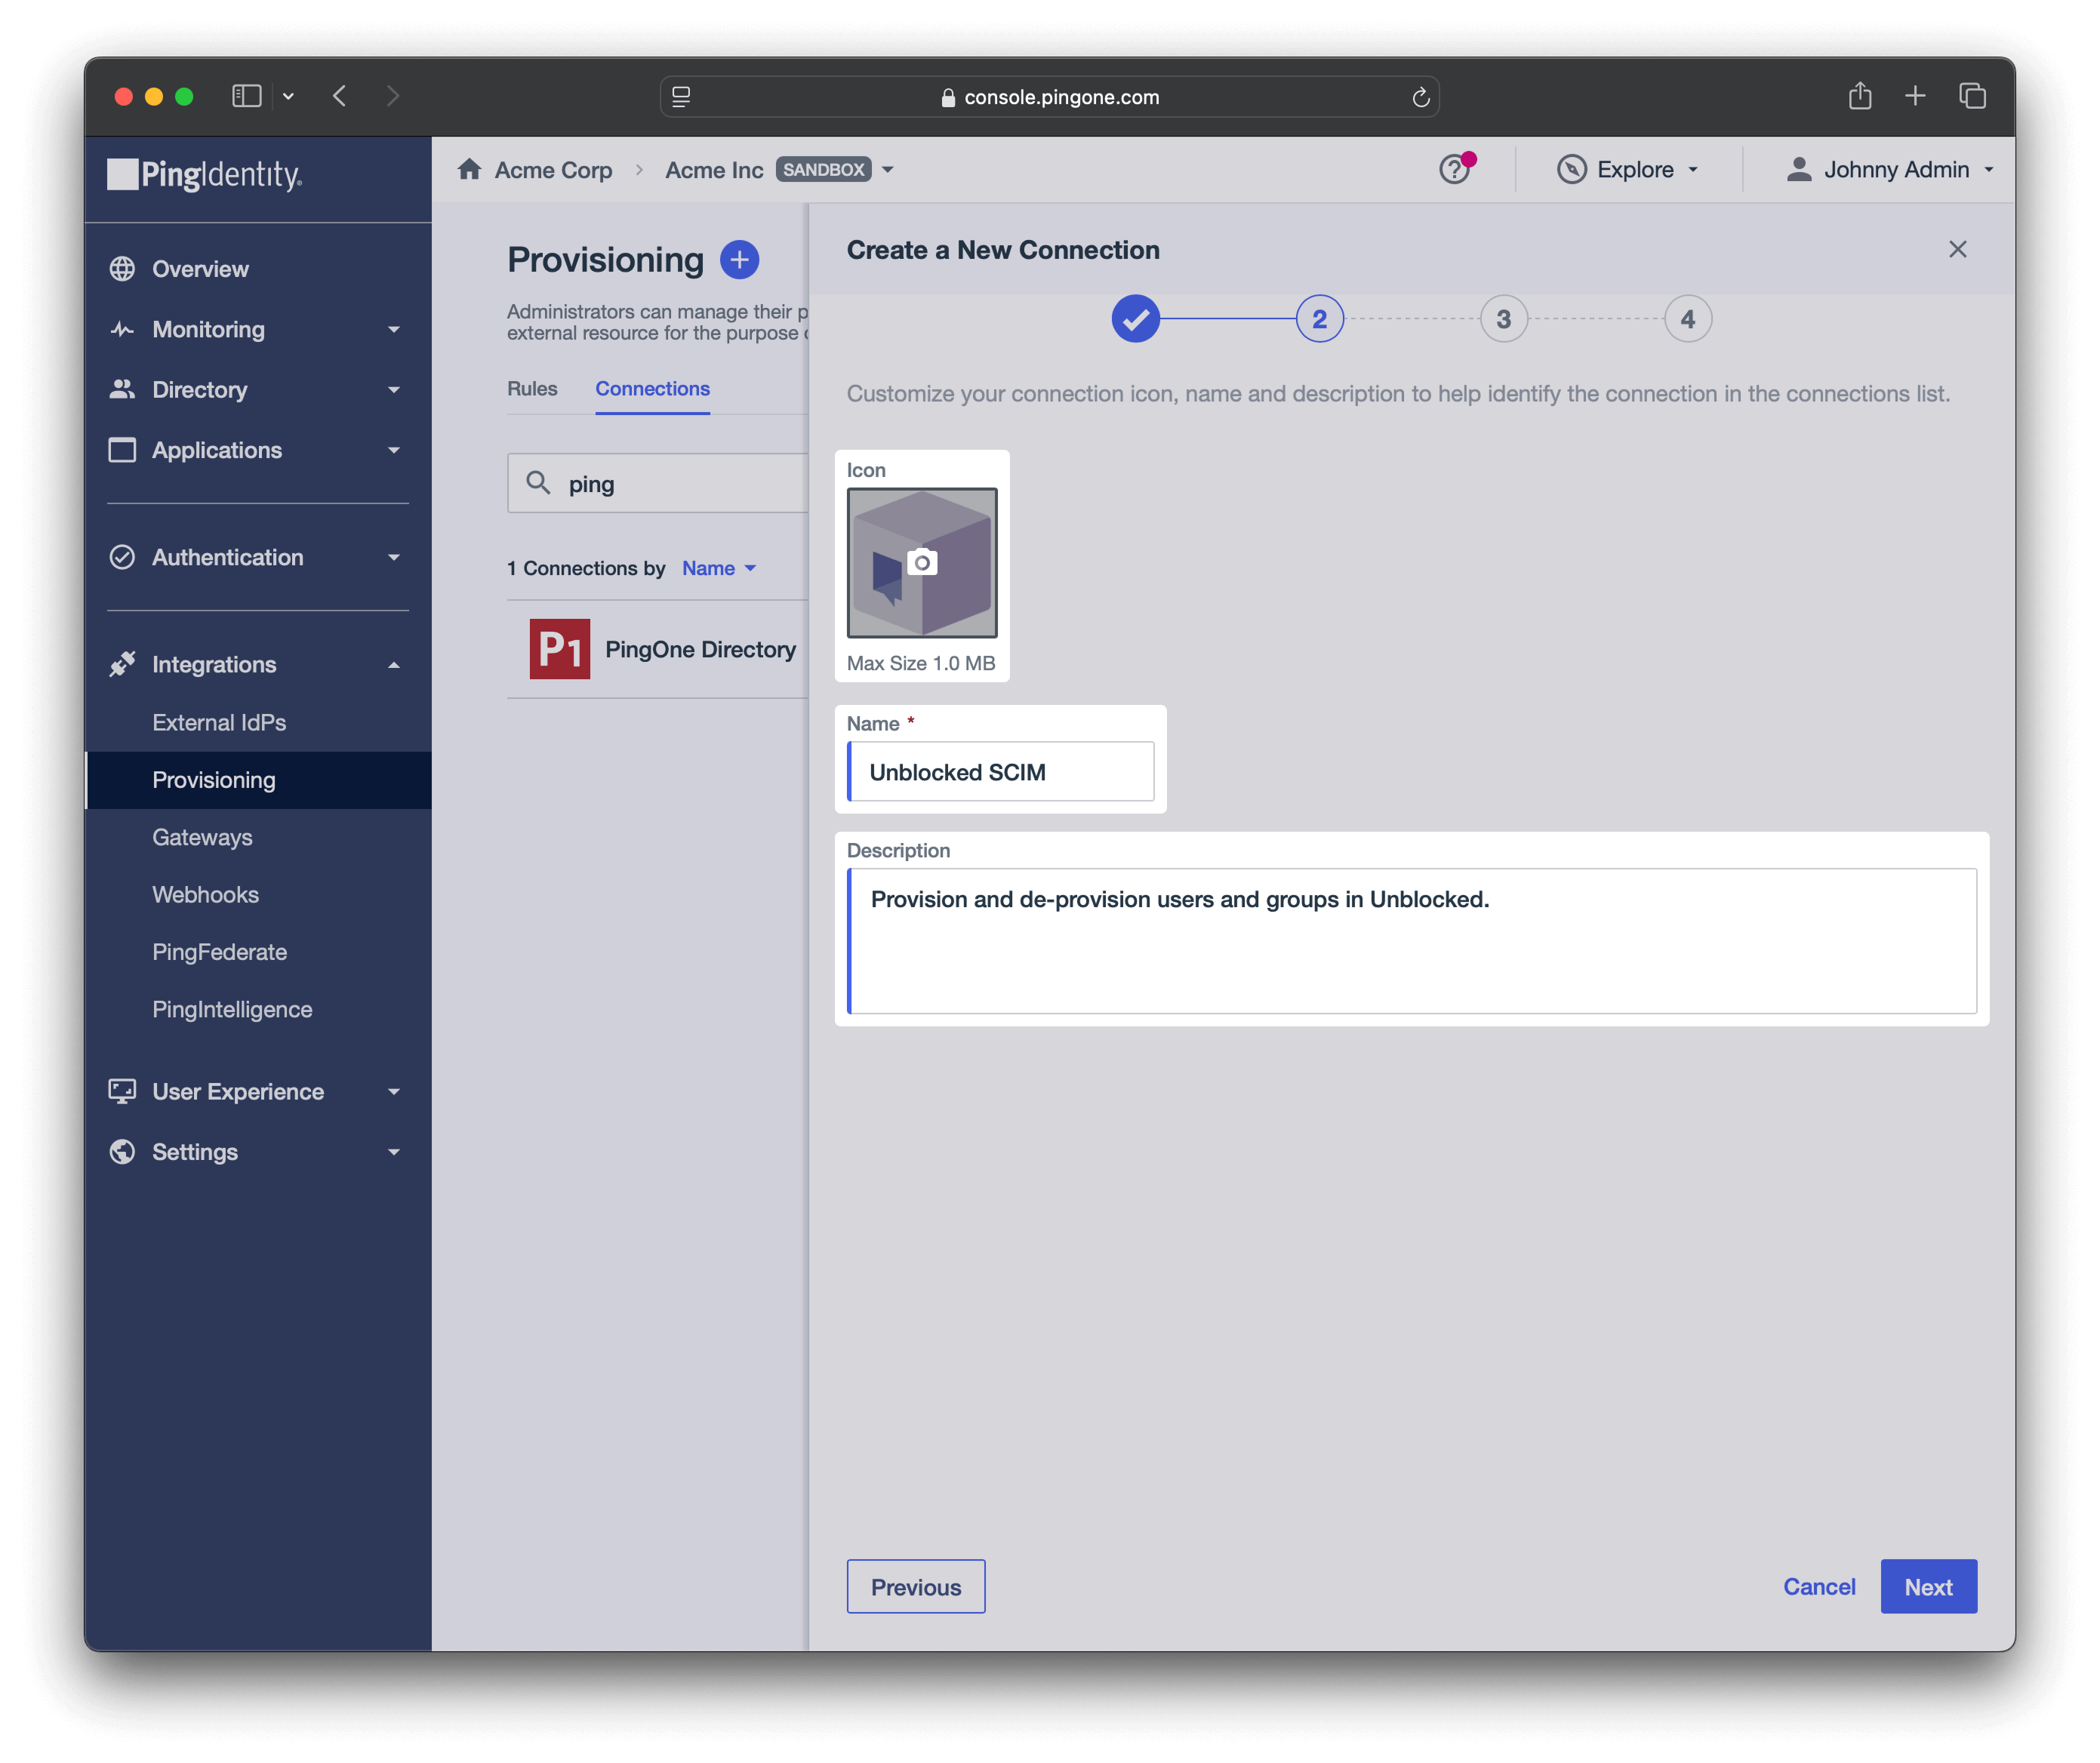Open the help question mark icon

click(x=1455, y=169)
